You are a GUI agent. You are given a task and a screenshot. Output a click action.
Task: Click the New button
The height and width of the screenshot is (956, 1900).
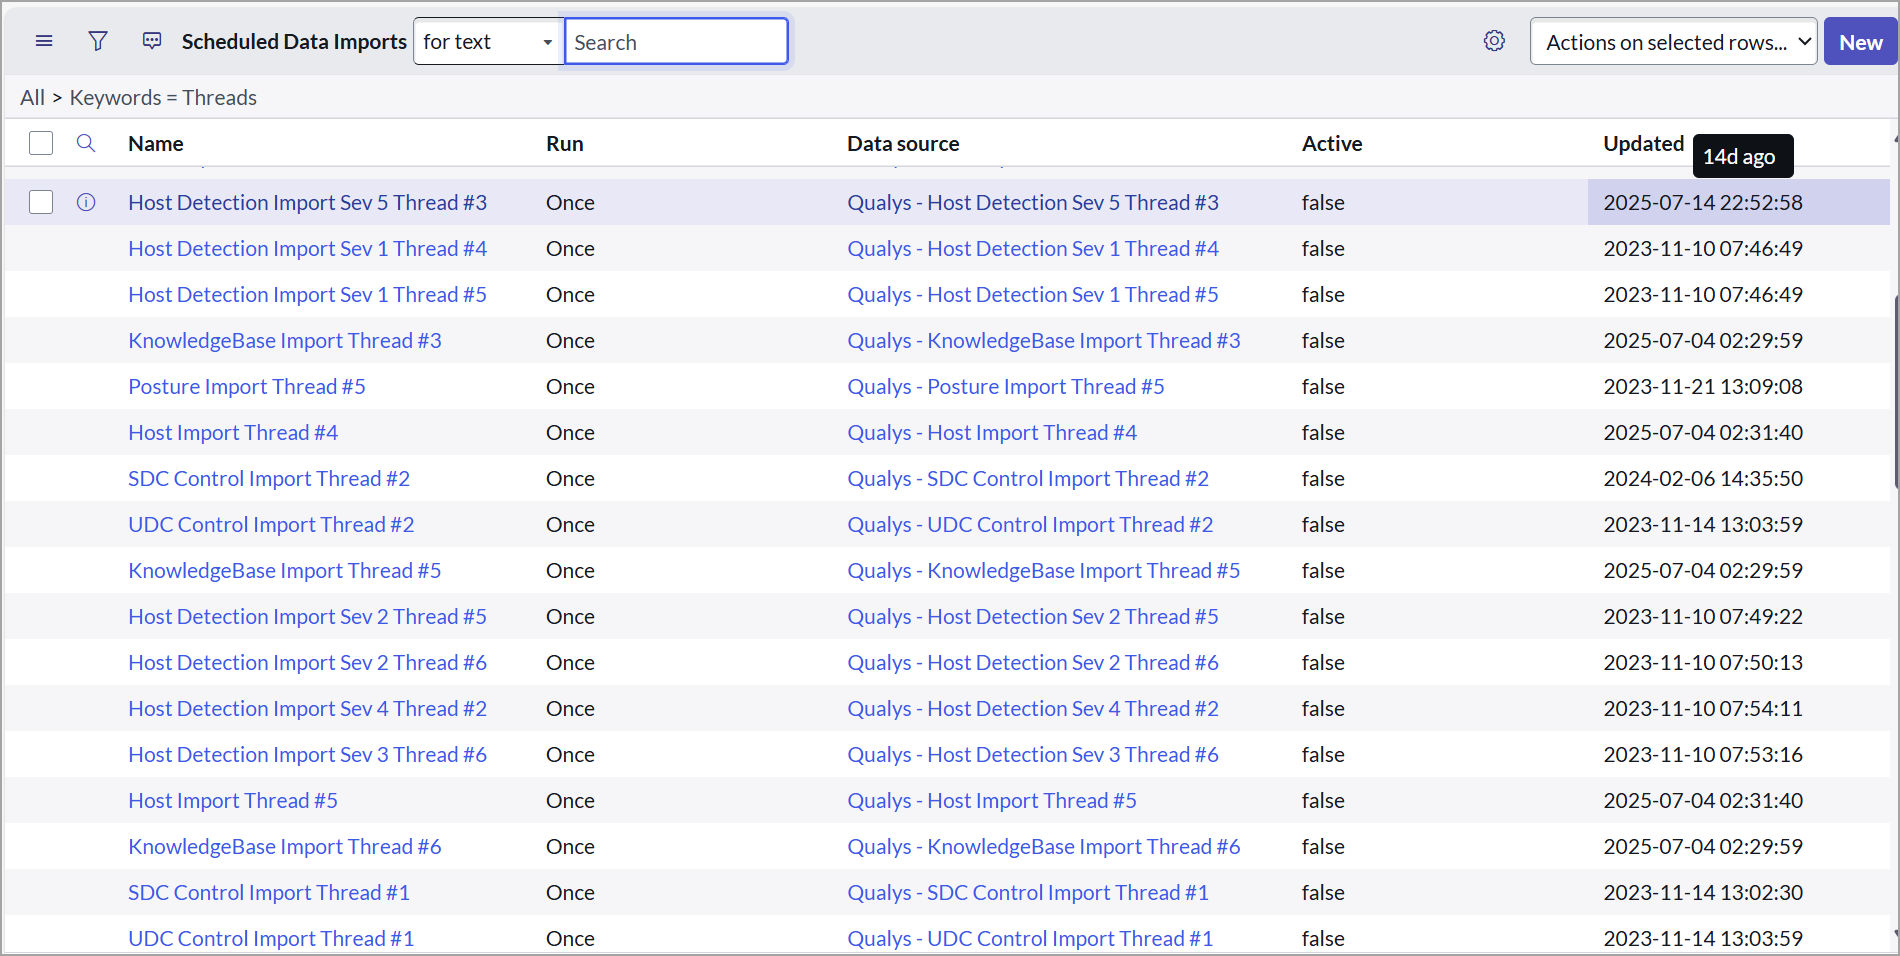pos(1860,41)
